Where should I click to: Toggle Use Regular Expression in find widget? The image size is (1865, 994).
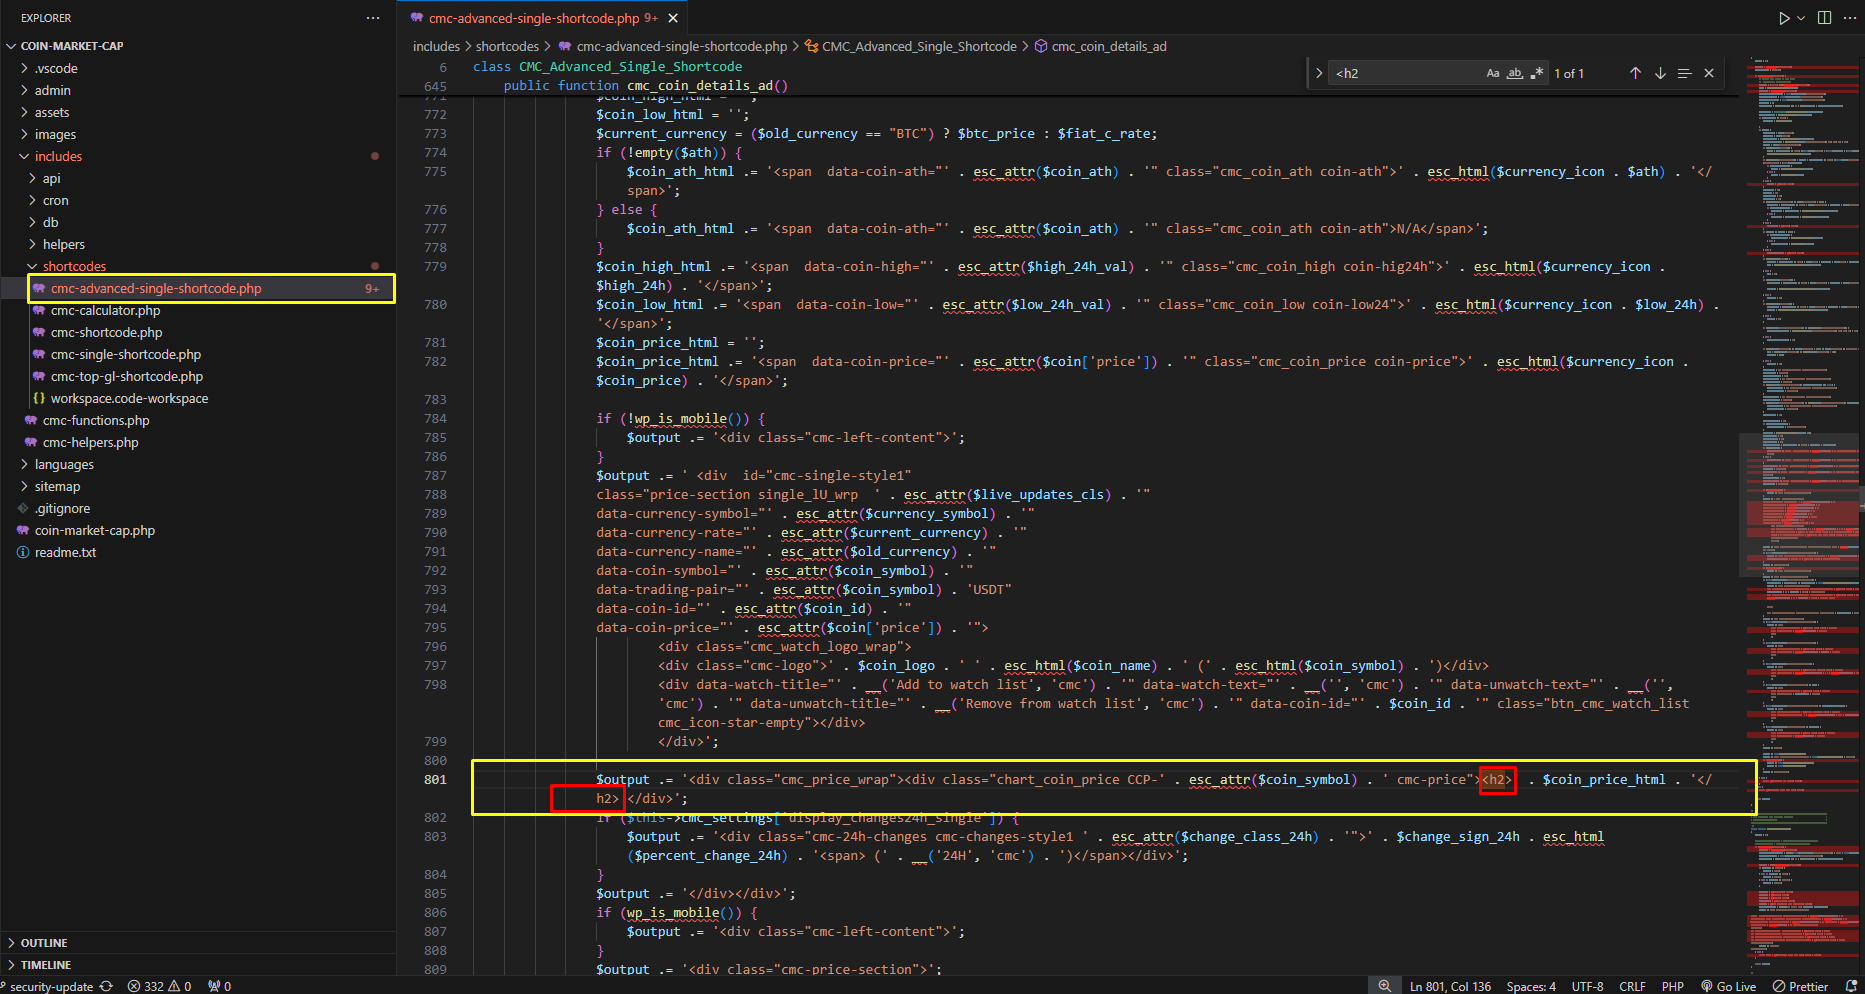(1537, 73)
